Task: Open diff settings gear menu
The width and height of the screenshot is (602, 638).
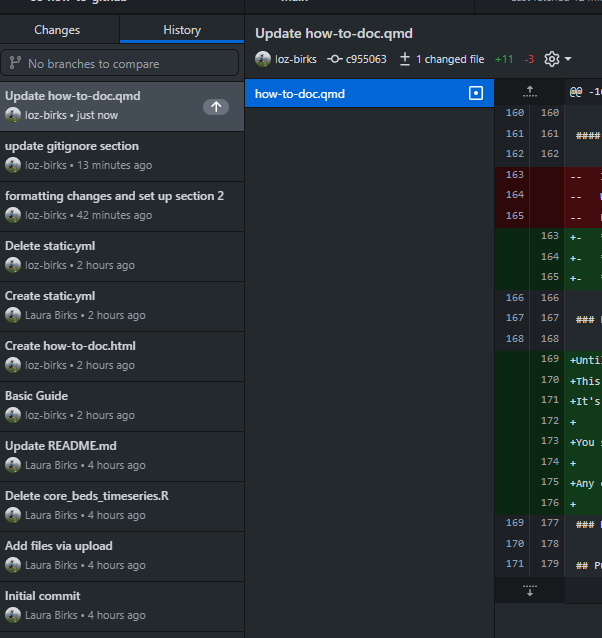Action: click(x=556, y=59)
